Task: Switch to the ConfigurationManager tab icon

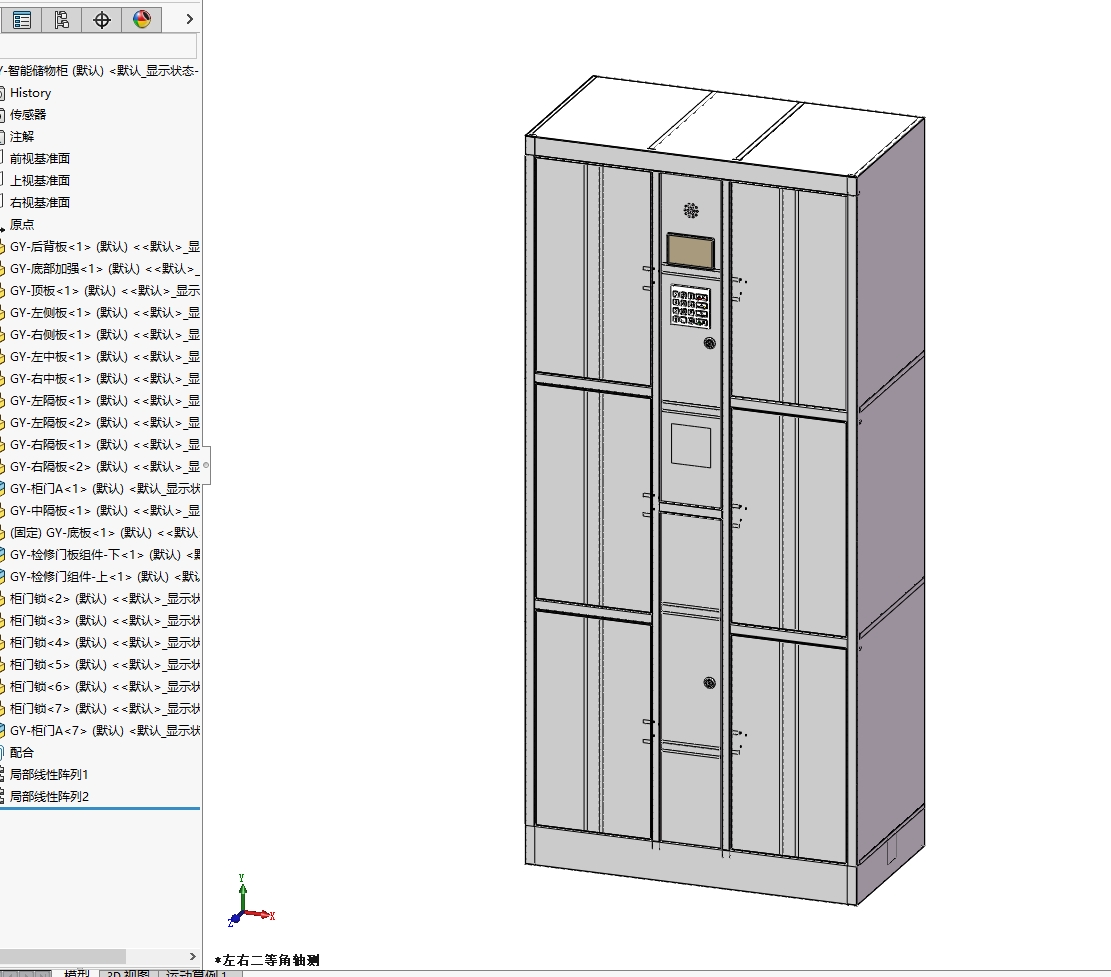Action: tap(62, 19)
